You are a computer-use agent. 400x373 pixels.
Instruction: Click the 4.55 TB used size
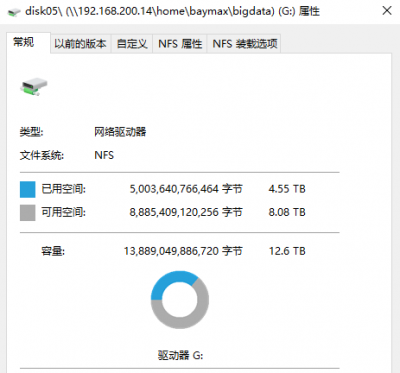(x=287, y=189)
